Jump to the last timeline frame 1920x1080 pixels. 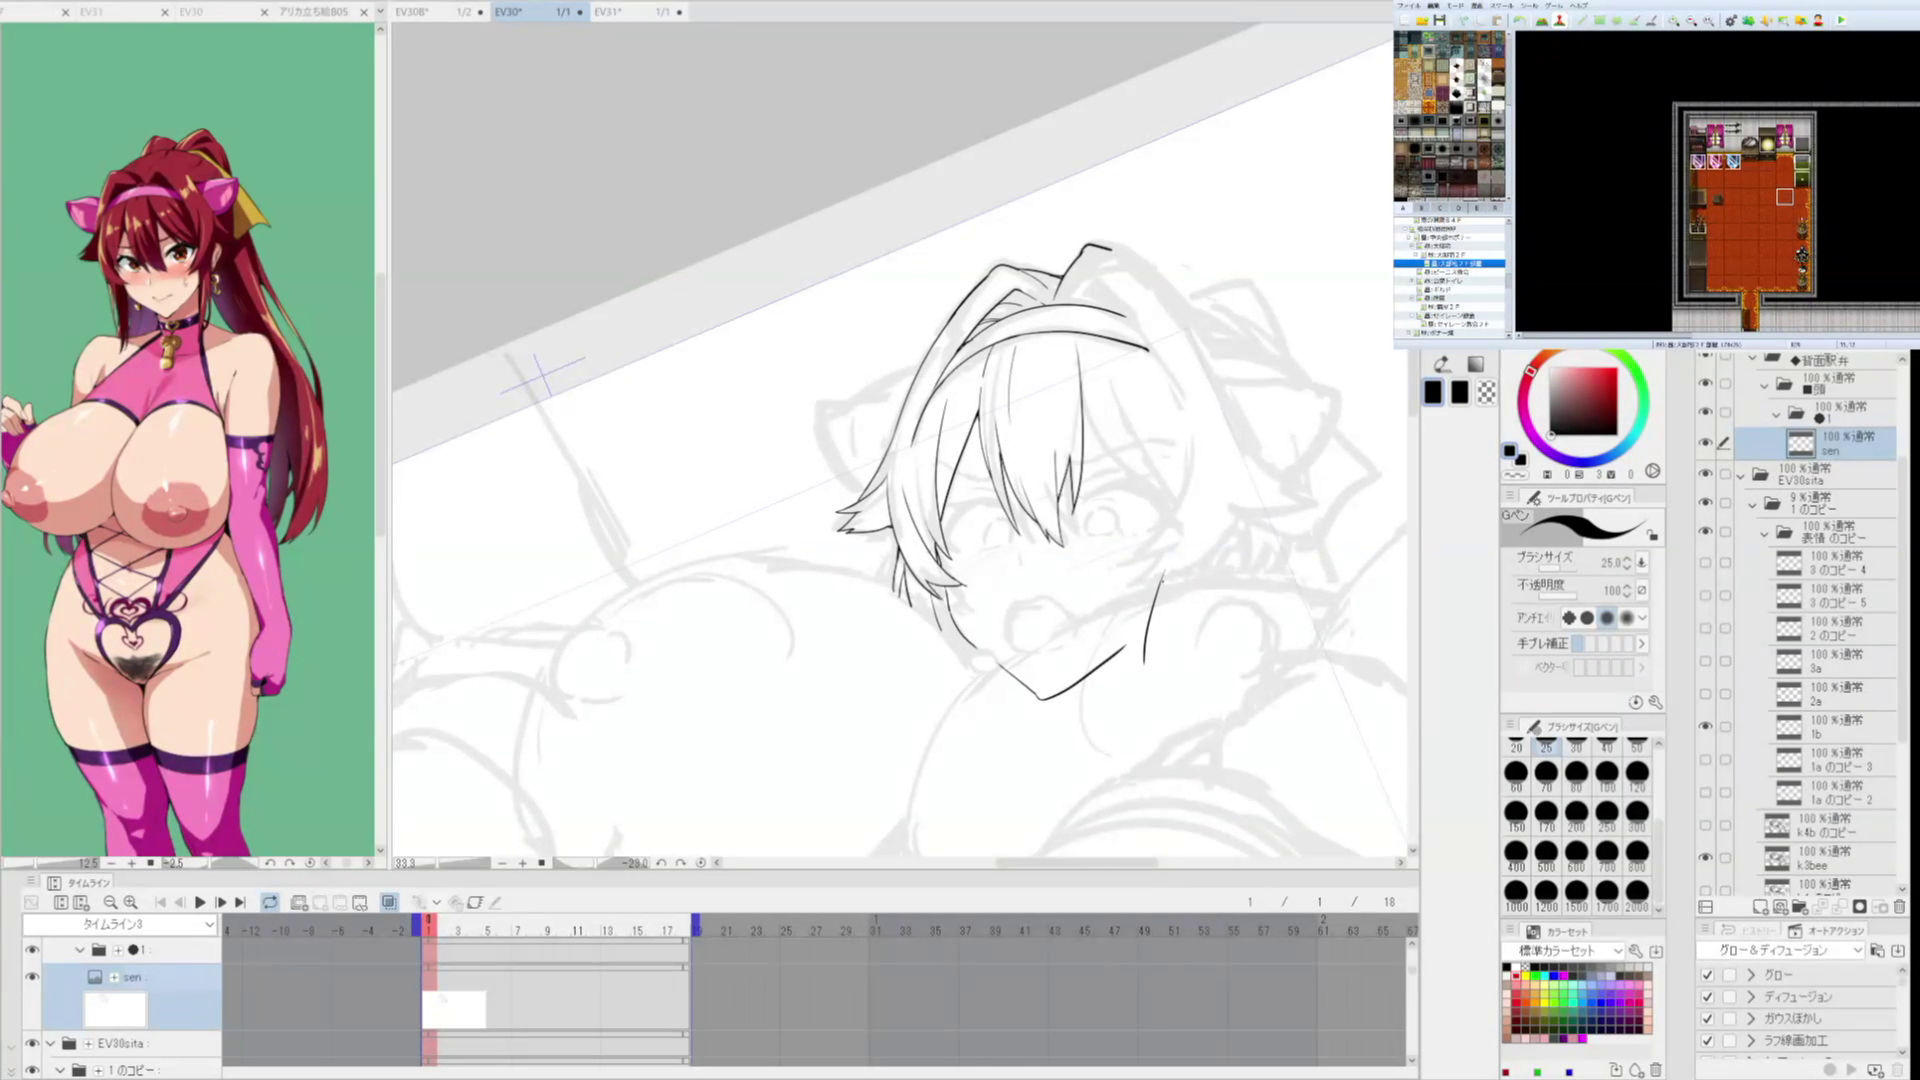coord(240,902)
